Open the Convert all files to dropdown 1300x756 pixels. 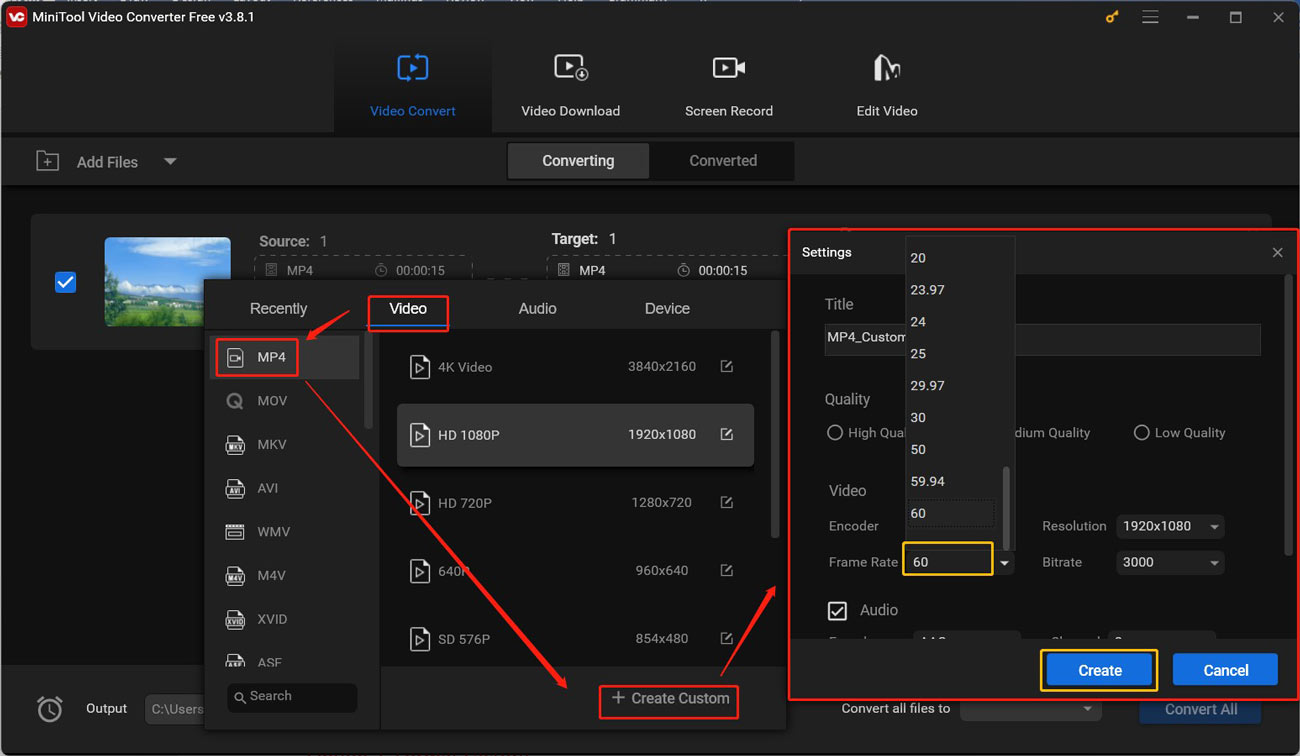pos(1030,709)
